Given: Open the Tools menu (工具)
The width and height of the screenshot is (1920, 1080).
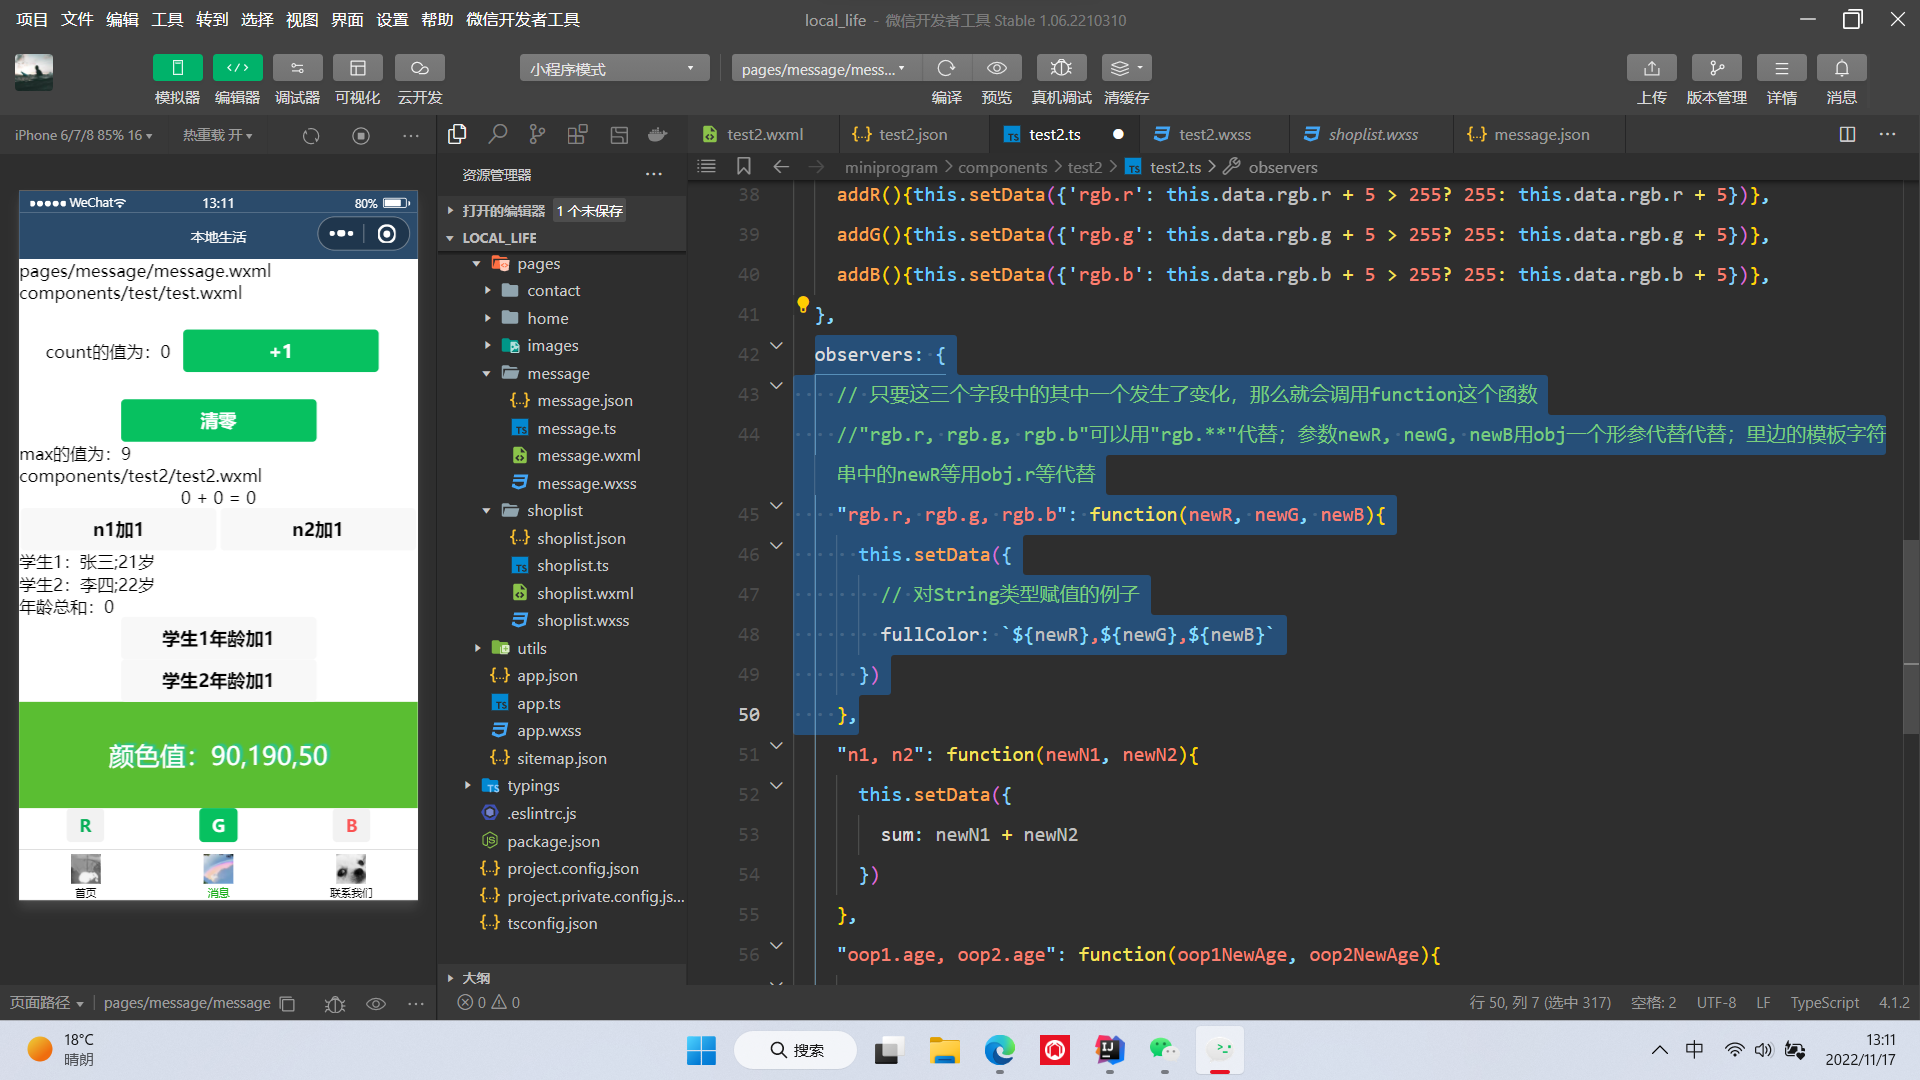Looking at the screenshot, I should point(167,19).
